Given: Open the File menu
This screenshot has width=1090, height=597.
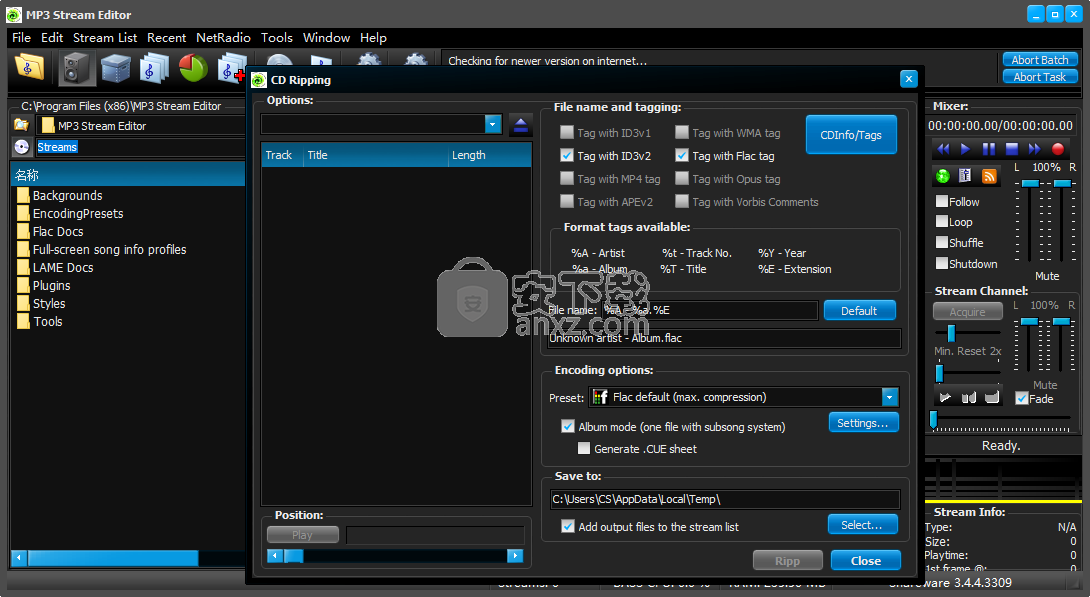Looking at the screenshot, I should pos(22,38).
